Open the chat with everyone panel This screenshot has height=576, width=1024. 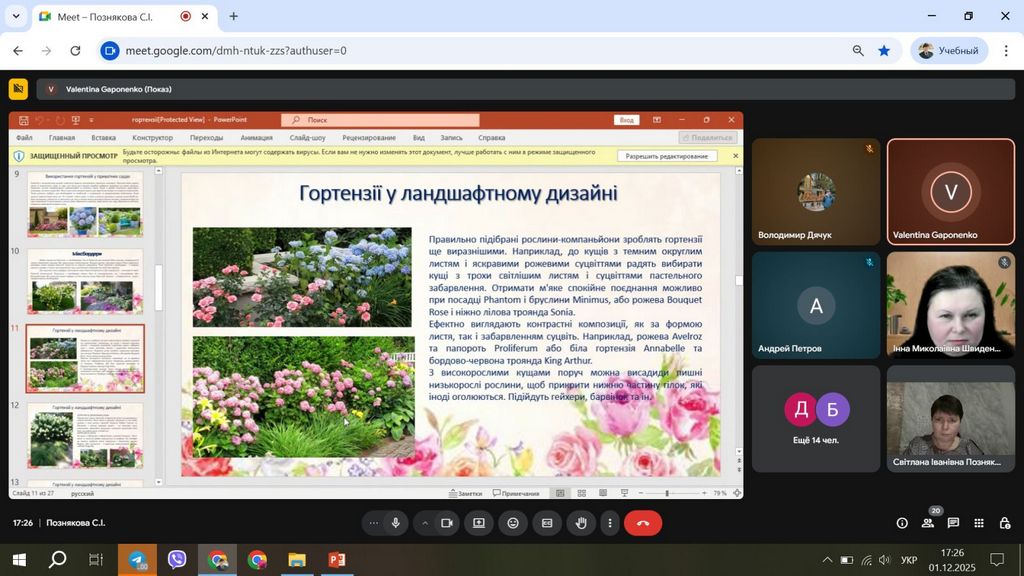point(954,523)
